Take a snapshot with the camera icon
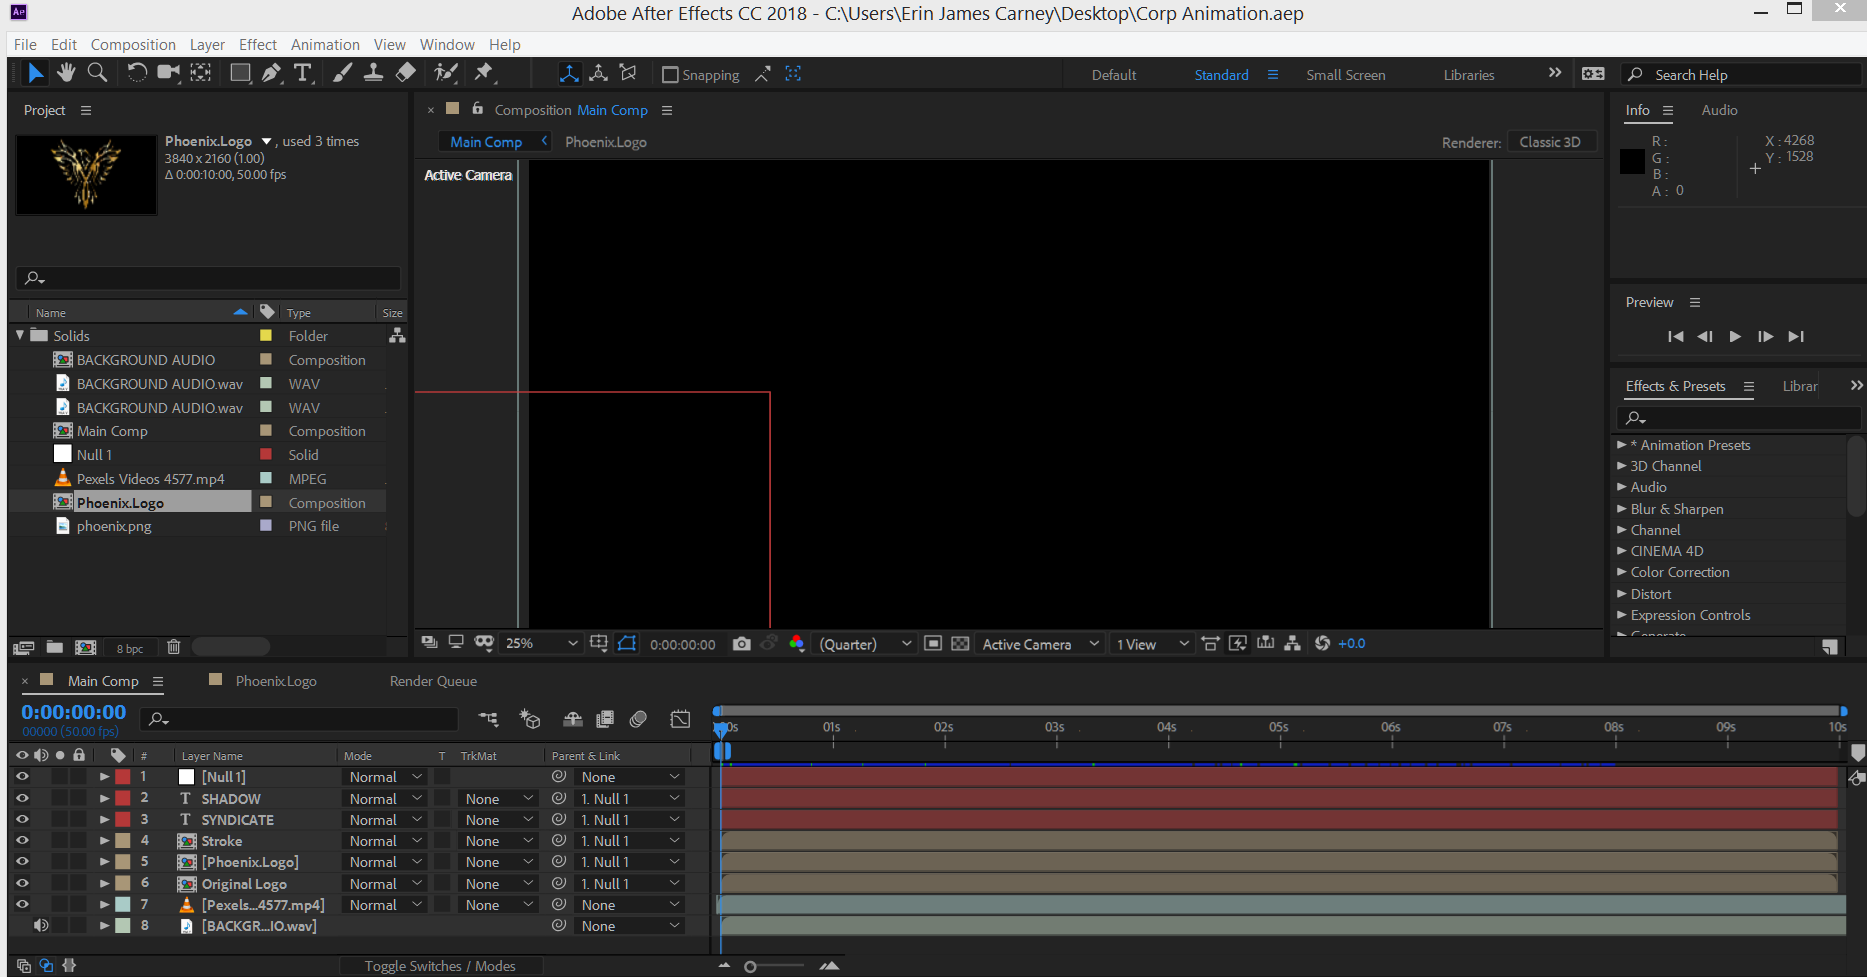Image resolution: width=1867 pixels, height=977 pixels. tap(741, 644)
